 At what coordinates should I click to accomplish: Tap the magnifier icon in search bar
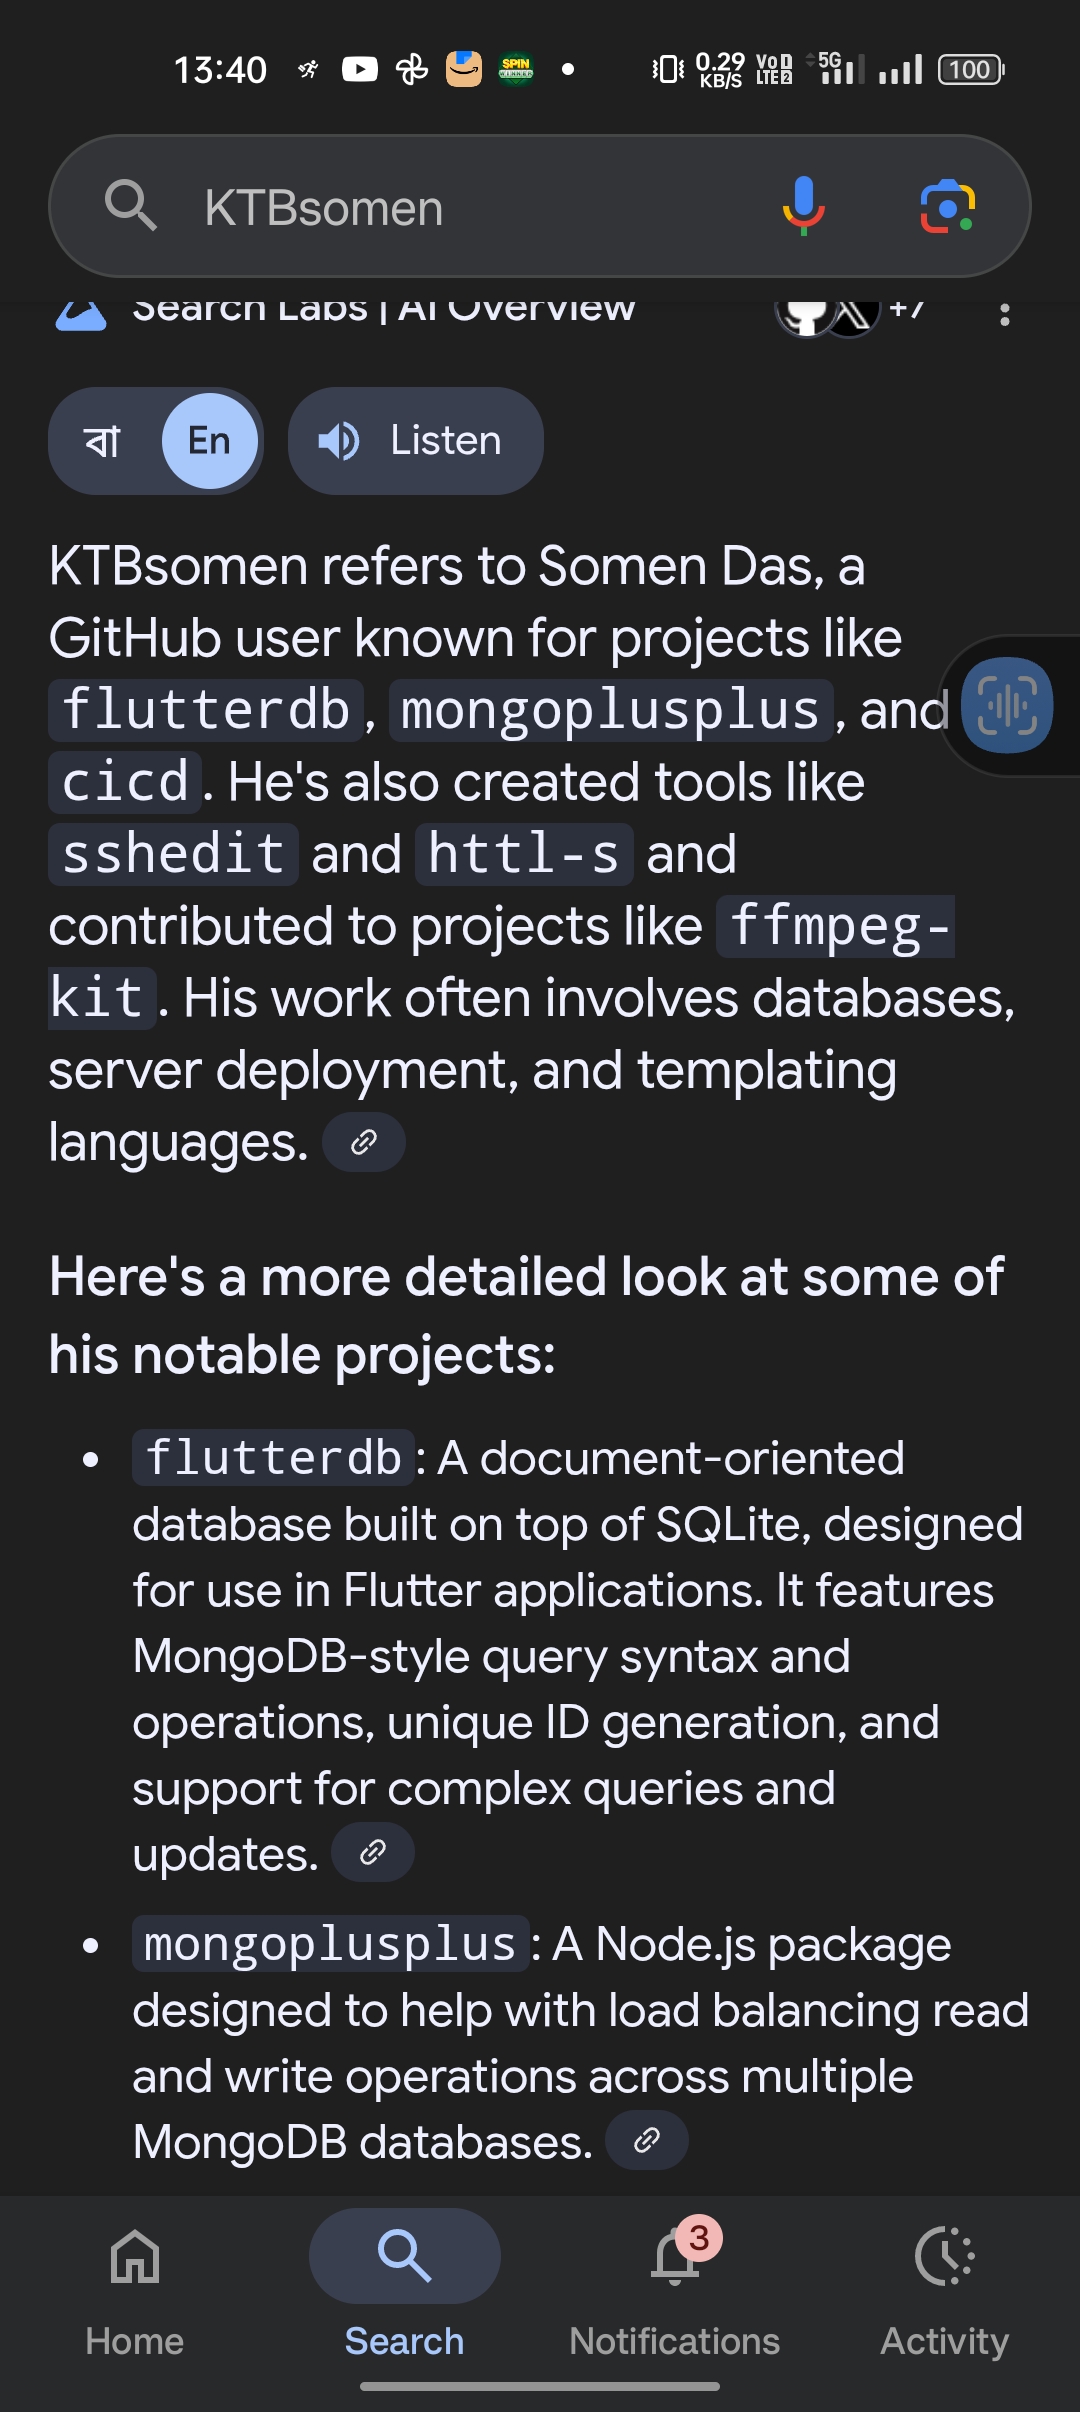(x=131, y=206)
